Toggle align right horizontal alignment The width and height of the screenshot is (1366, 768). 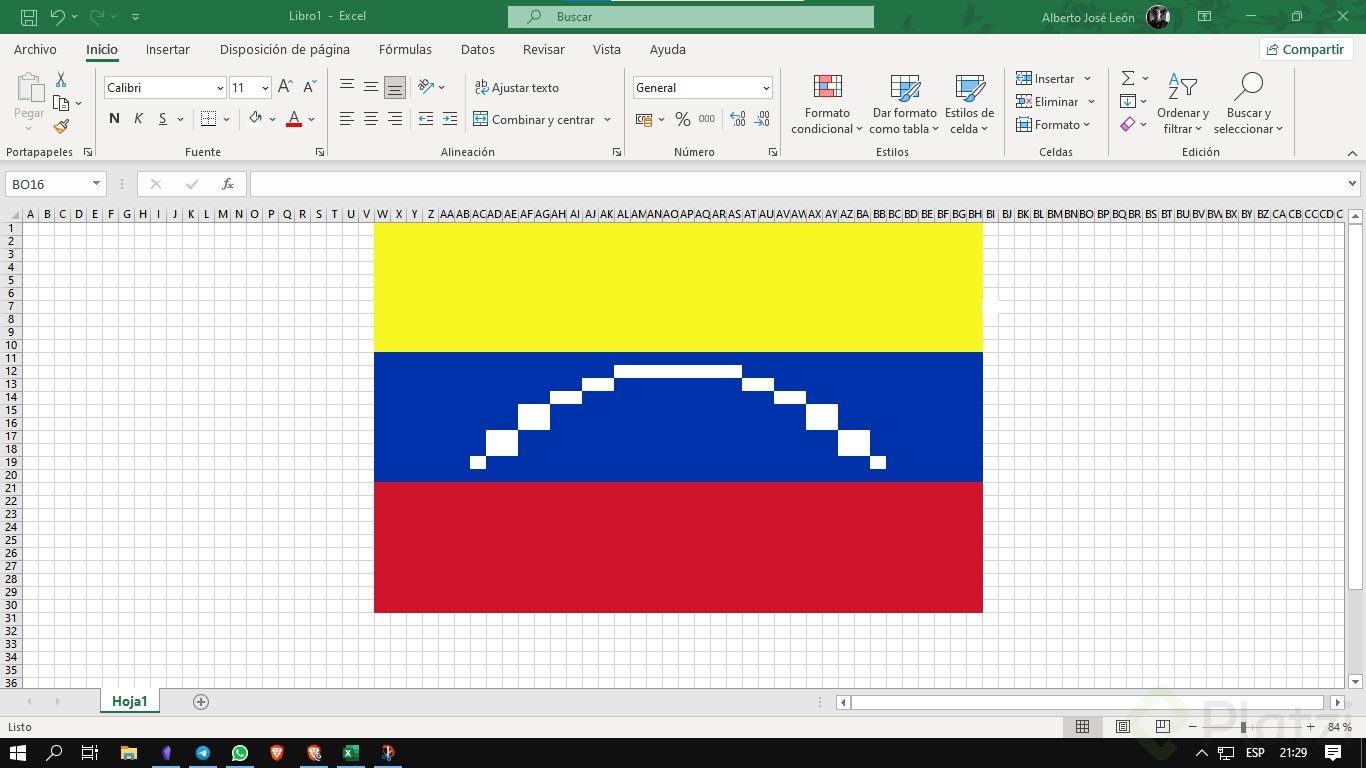[x=395, y=119]
